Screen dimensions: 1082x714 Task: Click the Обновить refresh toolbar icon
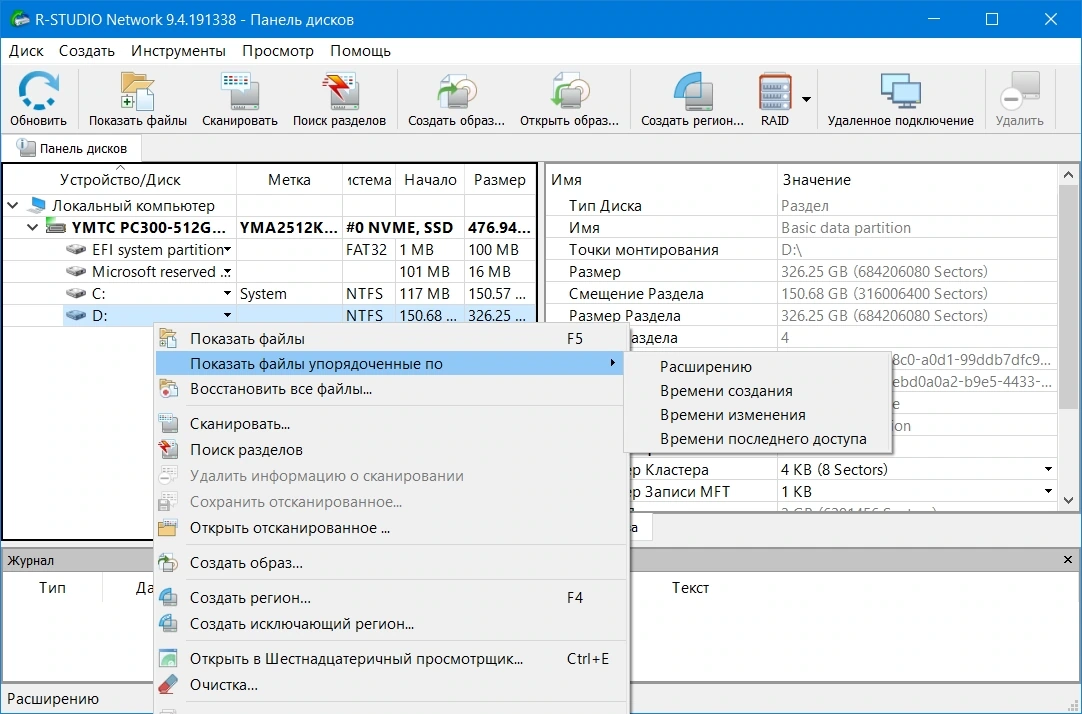pos(38,91)
